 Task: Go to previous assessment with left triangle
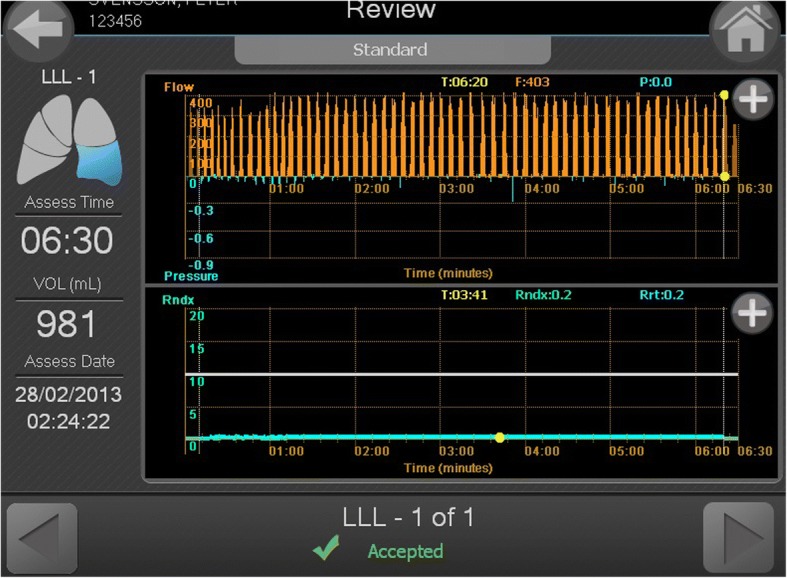tap(42, 538)
